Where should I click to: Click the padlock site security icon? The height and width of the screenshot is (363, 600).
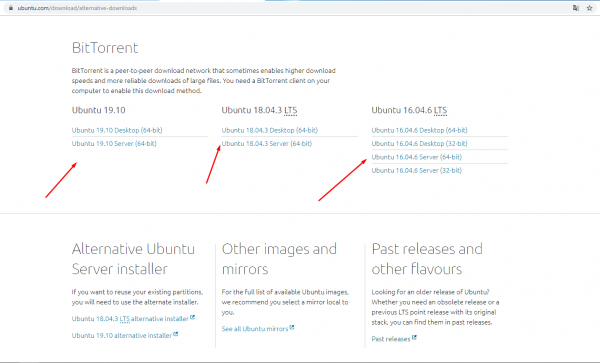pyautogui.click(x=11, y=8)
